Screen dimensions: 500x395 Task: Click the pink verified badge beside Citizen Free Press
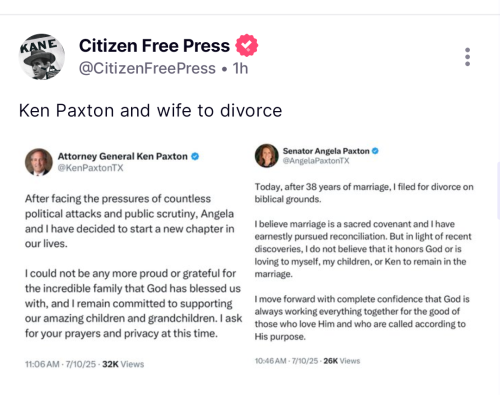[x=247, y=45]
